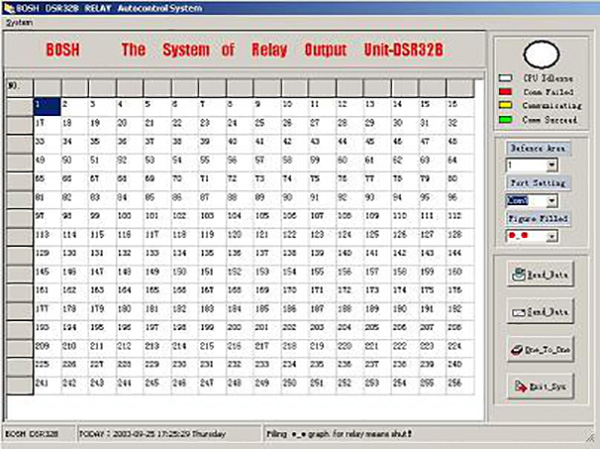Expand the Port Setting combo box

(x=551, y=201)
